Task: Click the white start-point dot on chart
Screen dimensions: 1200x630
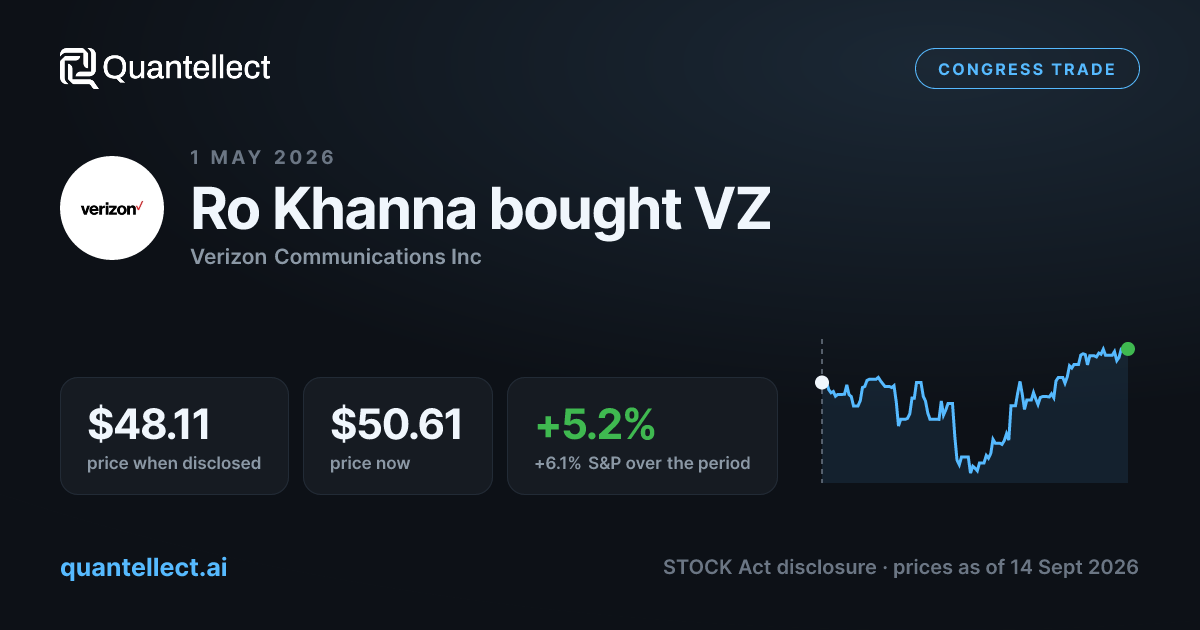Action: (822, 382)
